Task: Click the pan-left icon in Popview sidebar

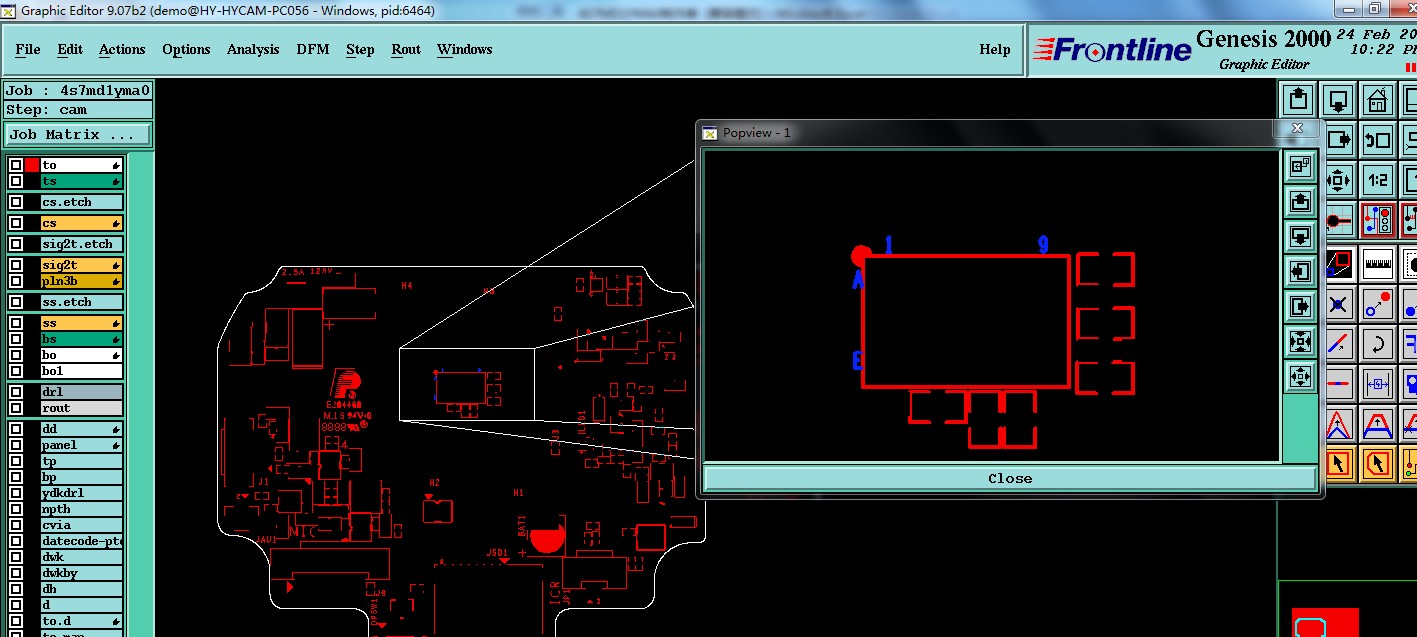Action: [1300, 270]
